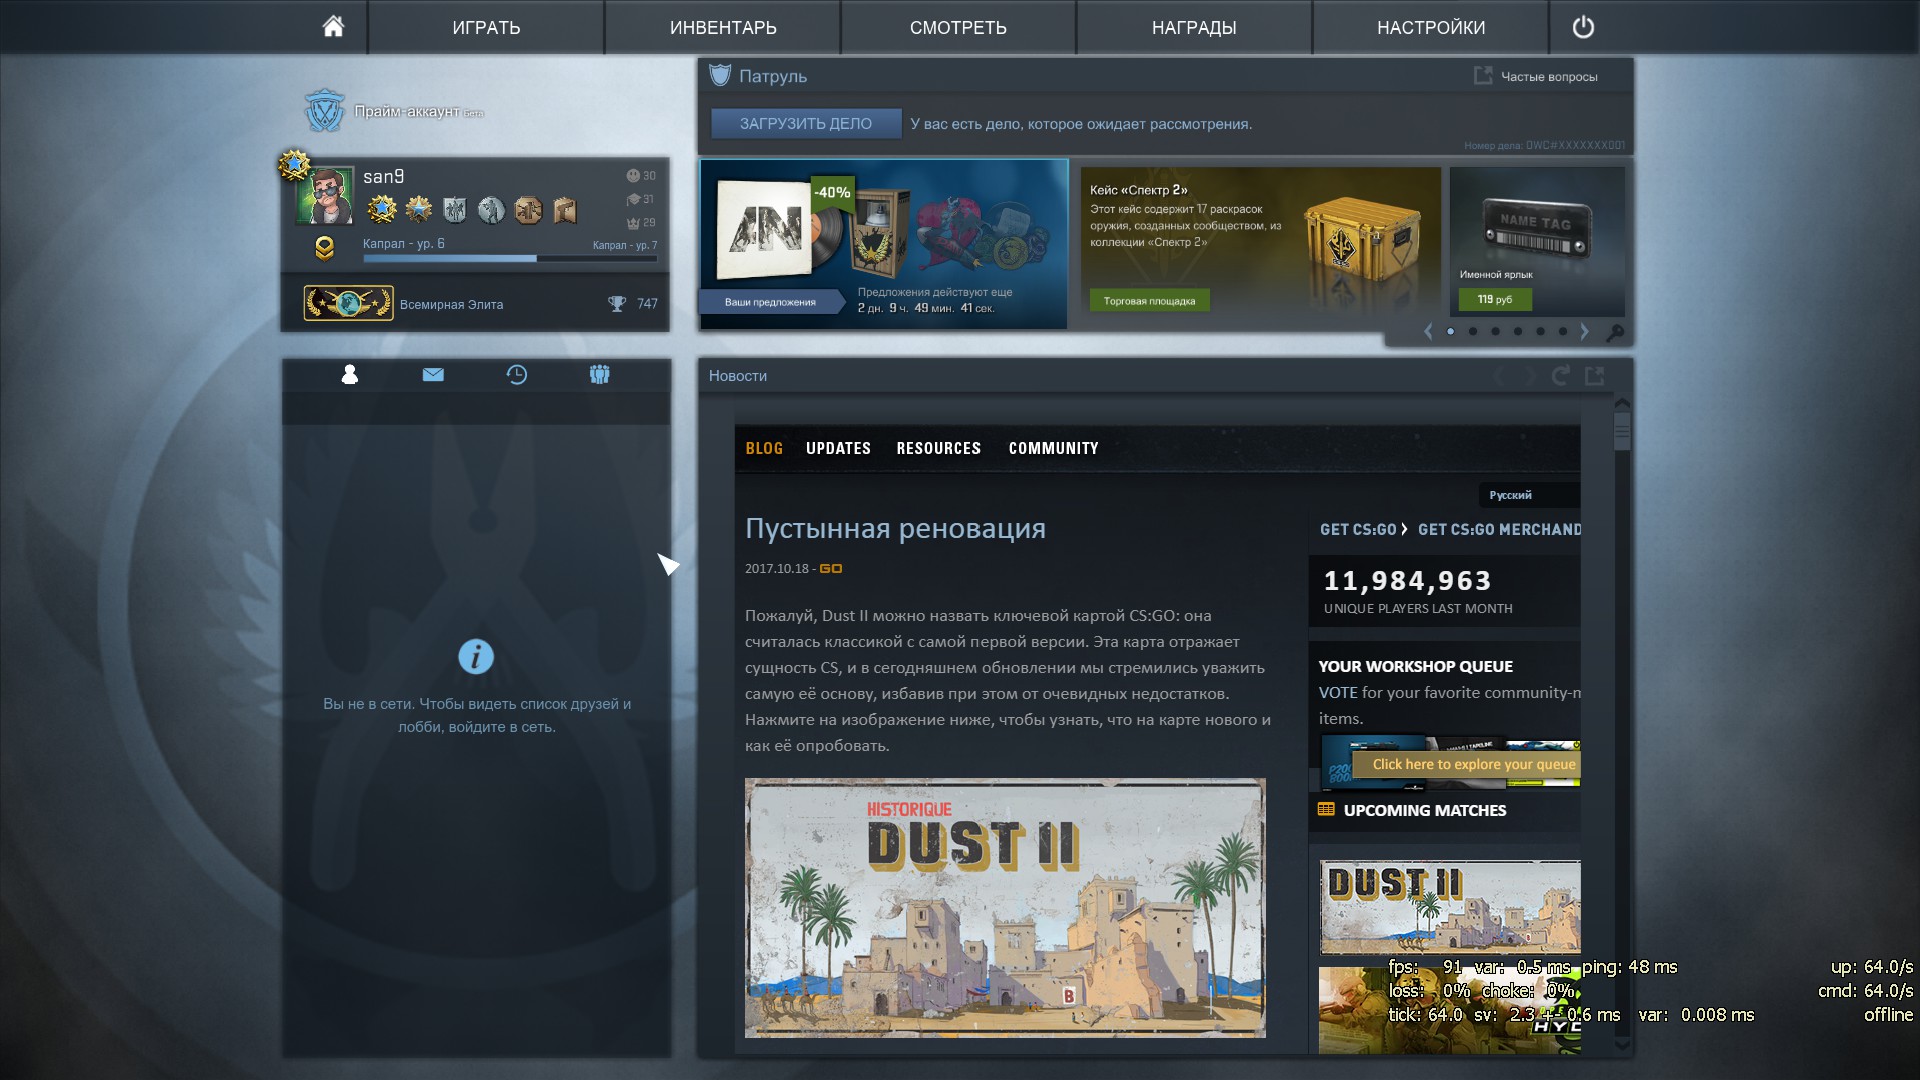This screenshot has width=1920, height=1080.
Task: Switch to the UPDATES tab
Action: click(x=838, y=448)
